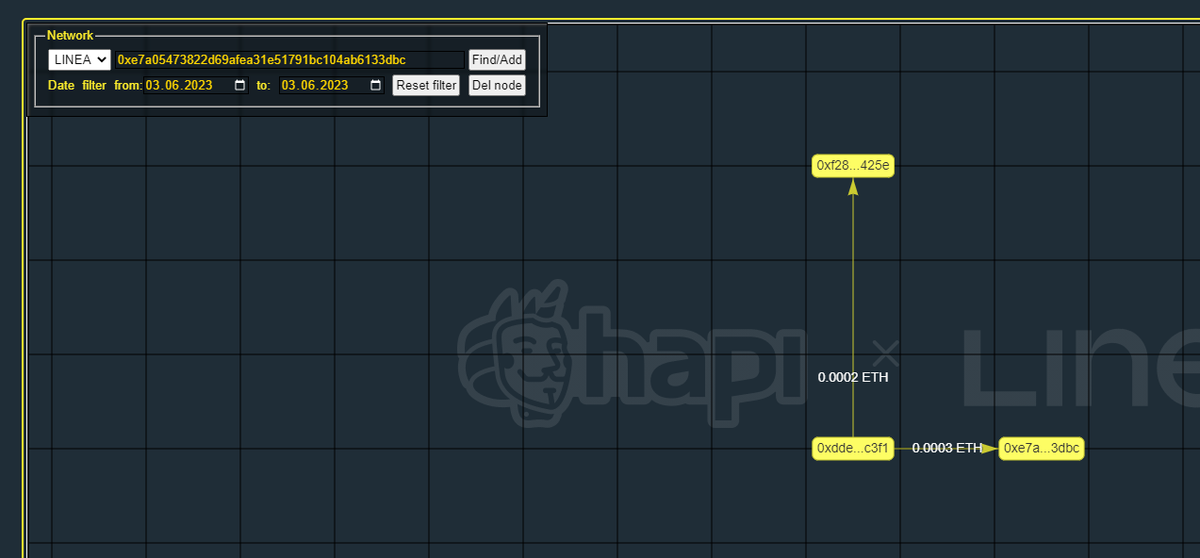
Task: Select the node 0xe7a...3dbc
Action: pyautogui.click(x=1041, y=448)
